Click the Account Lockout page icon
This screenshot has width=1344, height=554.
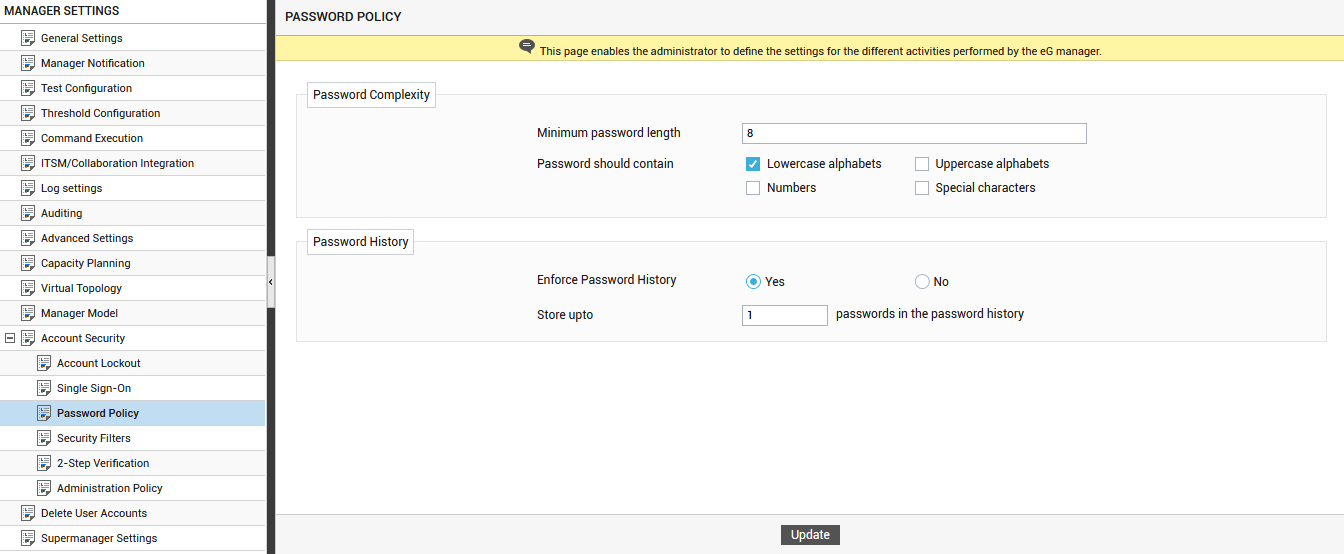(x=44, y=363)
